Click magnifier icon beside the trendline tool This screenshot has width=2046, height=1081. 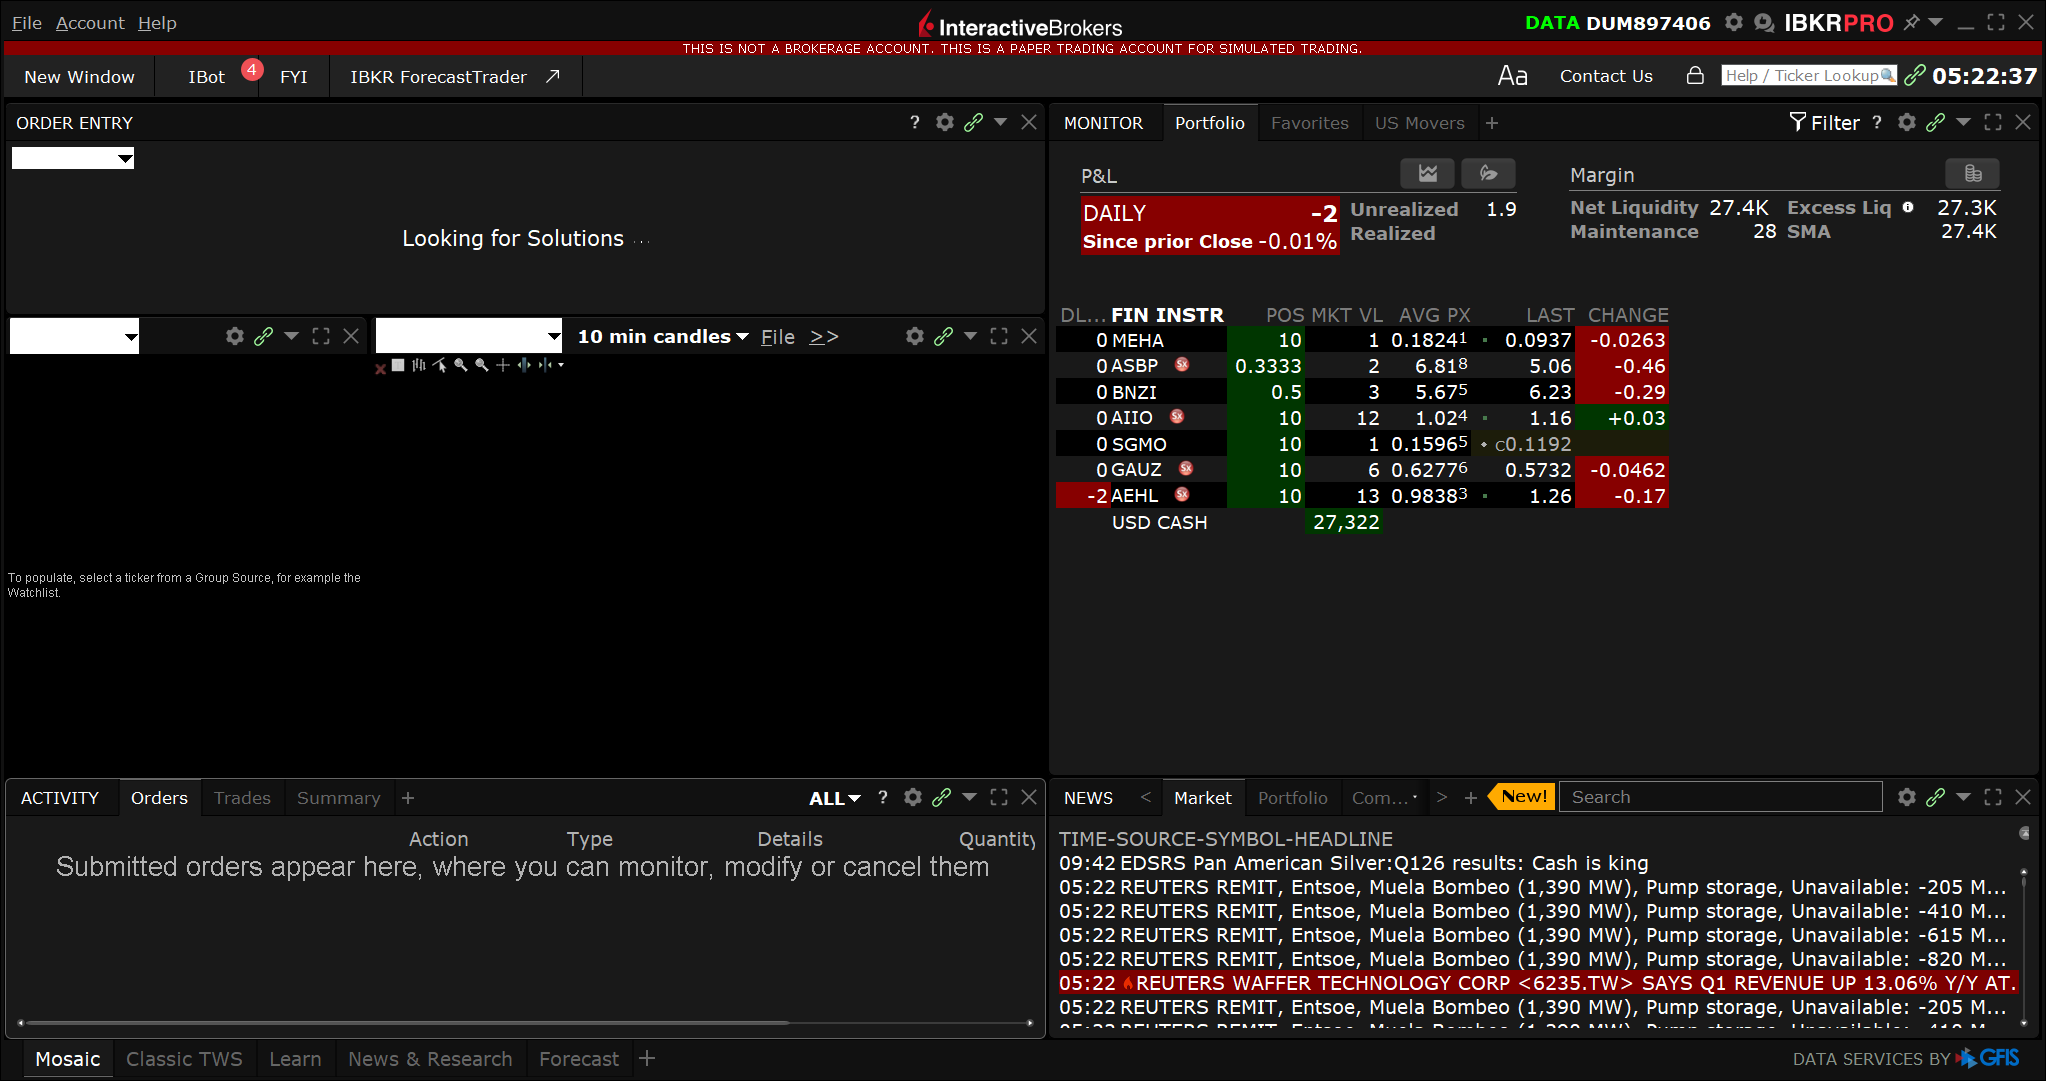[x=460, y=365]
